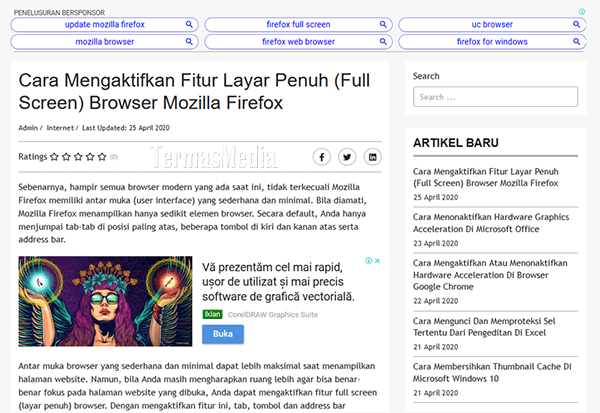Rate the article two stars

coord(66,157)
